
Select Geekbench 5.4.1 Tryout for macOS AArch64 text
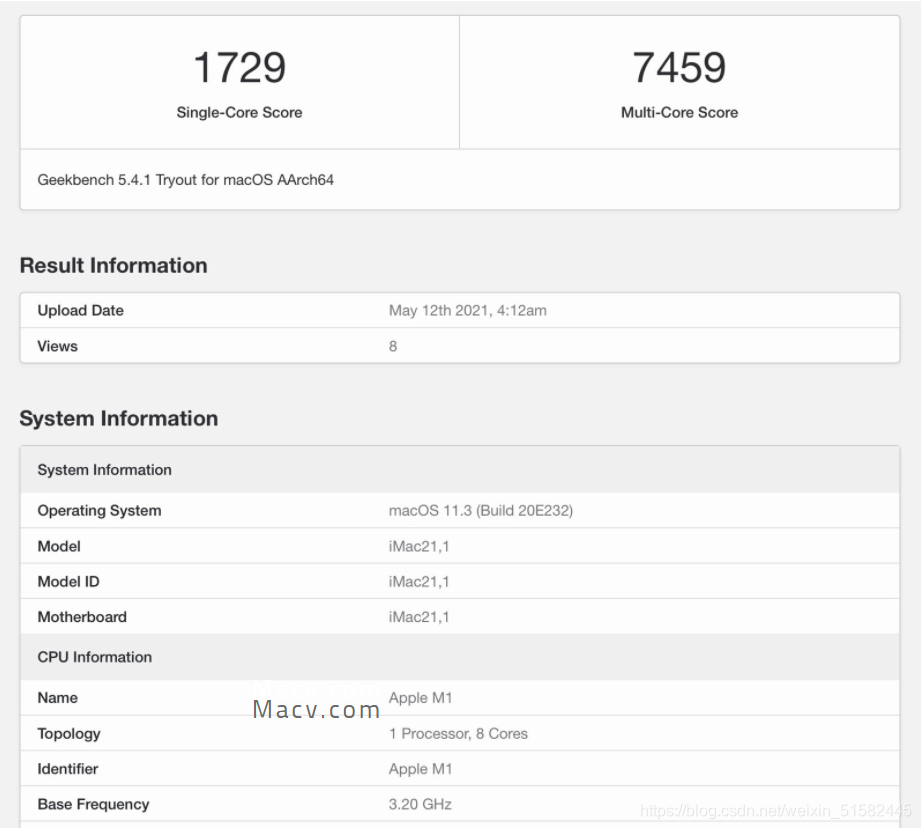point(186,180)
